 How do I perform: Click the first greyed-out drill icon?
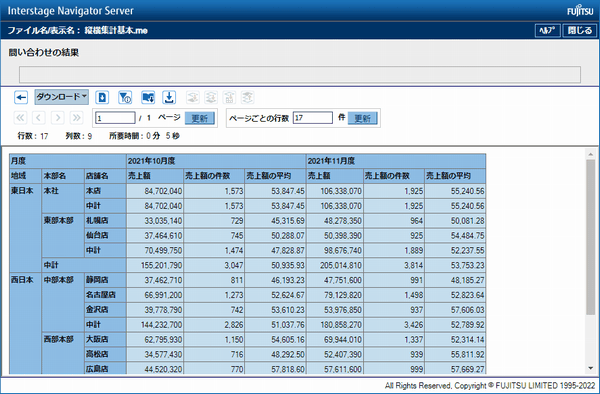click(193, 98)
